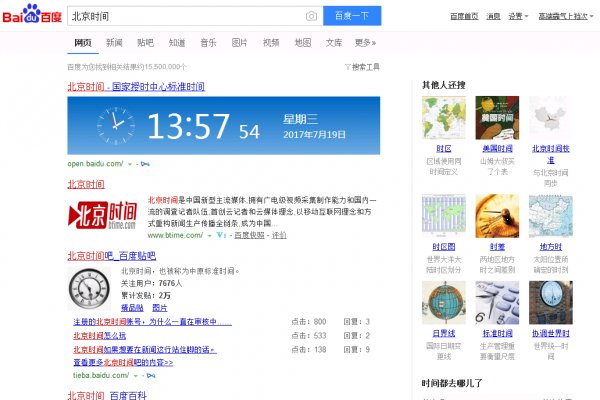Click 时区图 thumbnail image
Screen dimensions: 600x400
coord(444,216)
